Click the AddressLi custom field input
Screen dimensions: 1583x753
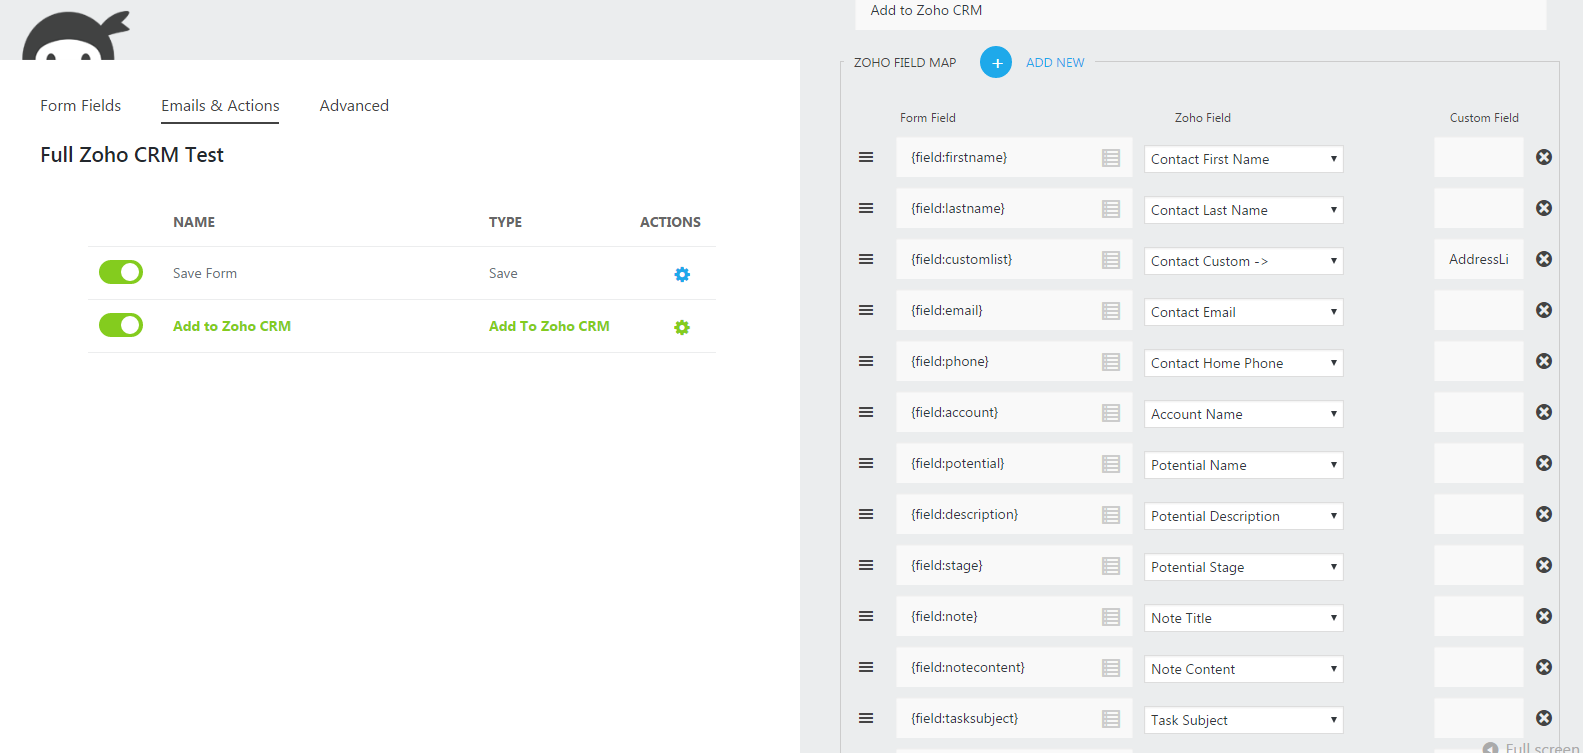click(x=1478, y=259)
